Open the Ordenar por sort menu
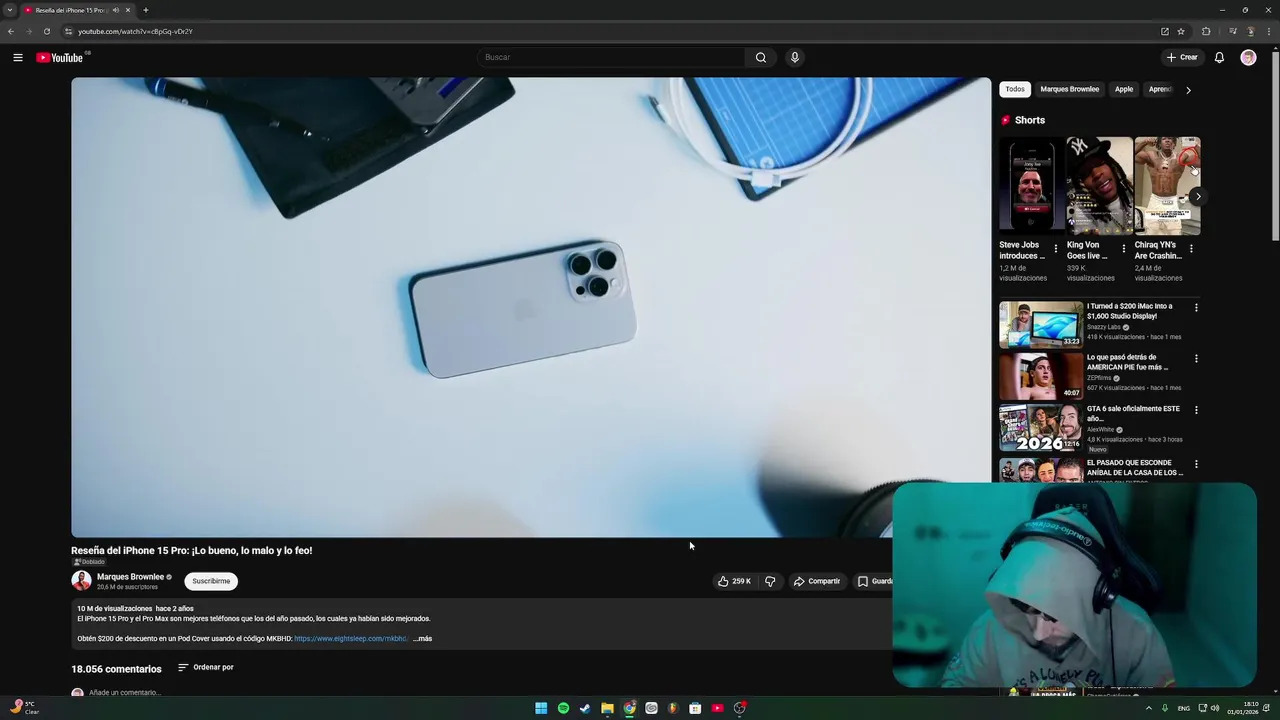 point(206,667)
